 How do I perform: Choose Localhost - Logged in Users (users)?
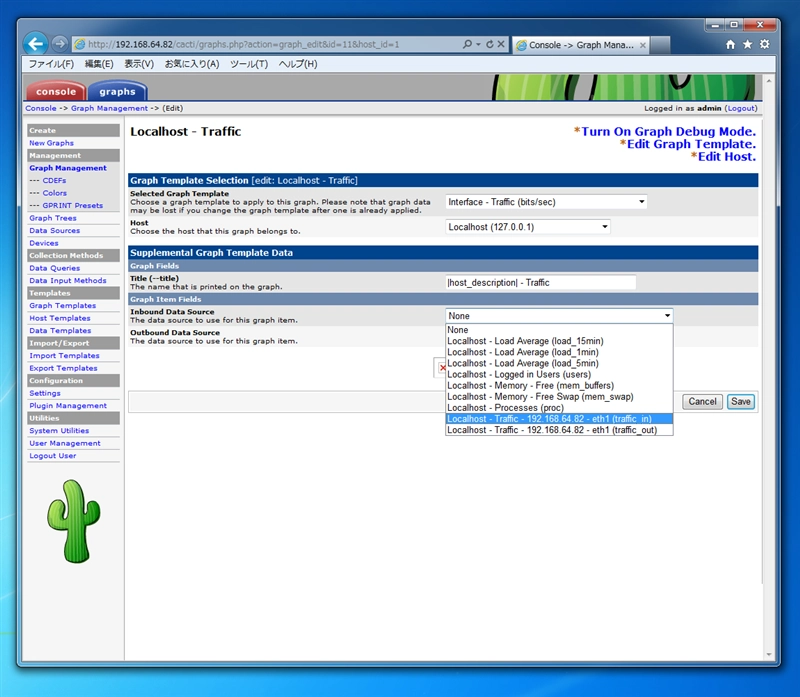[x=559, y=375]
